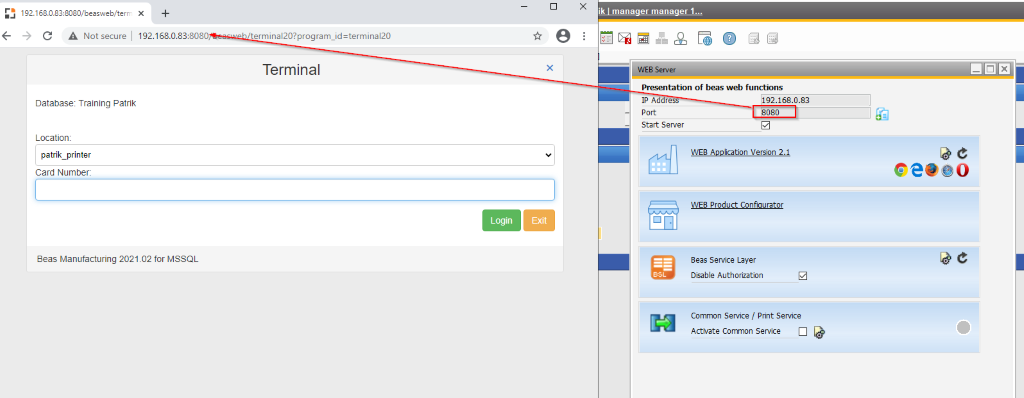Viewport: 1024px width, 398px height.
Task: Click the Safari compass icon in WEB Application
Action: pos(948,171)
